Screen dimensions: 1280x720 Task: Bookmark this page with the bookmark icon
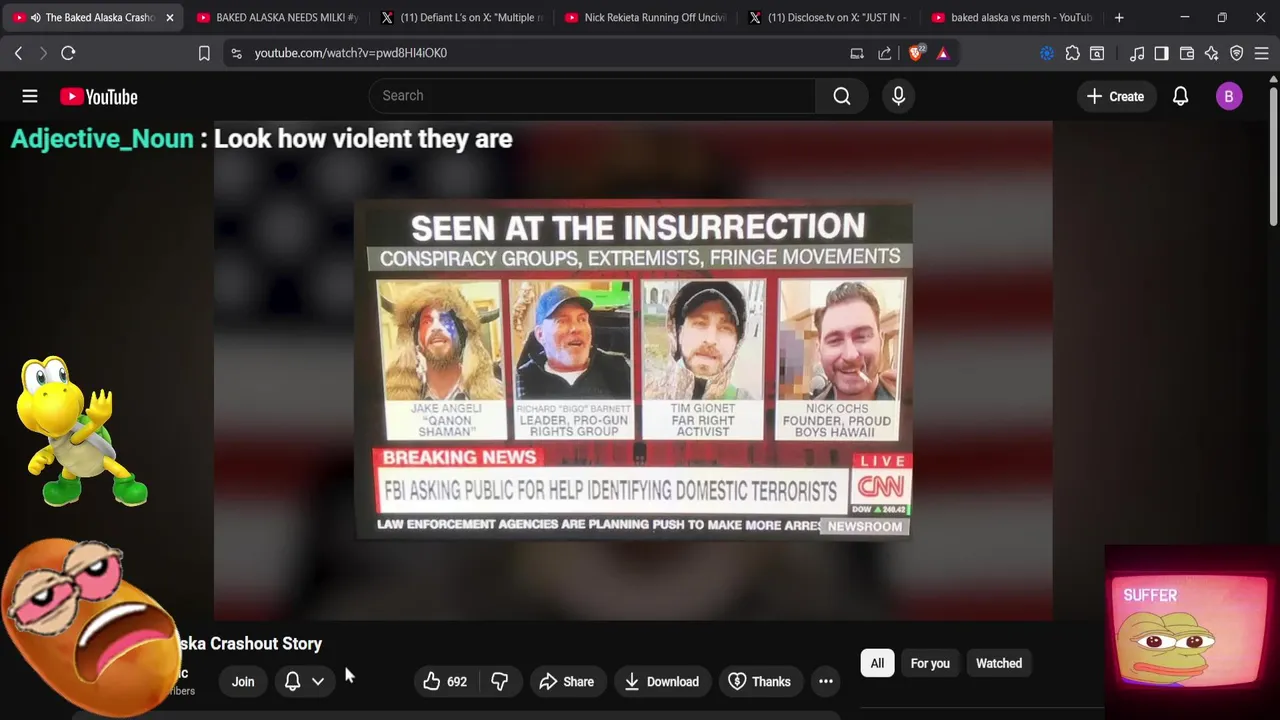pos(204,53)
